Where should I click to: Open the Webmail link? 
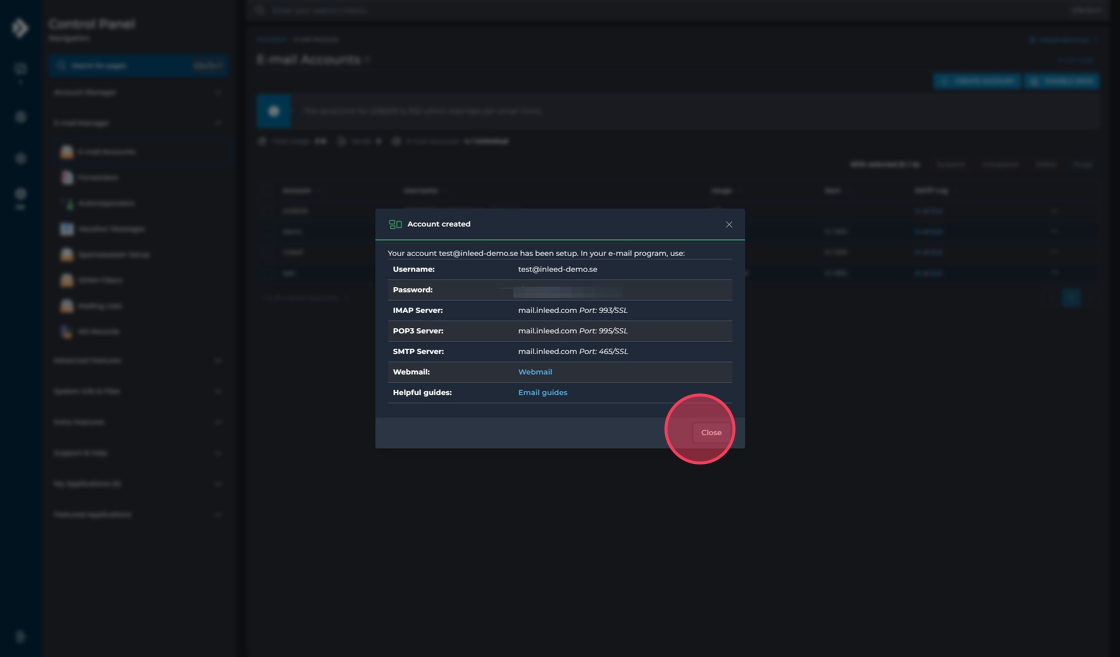[535, 372]
